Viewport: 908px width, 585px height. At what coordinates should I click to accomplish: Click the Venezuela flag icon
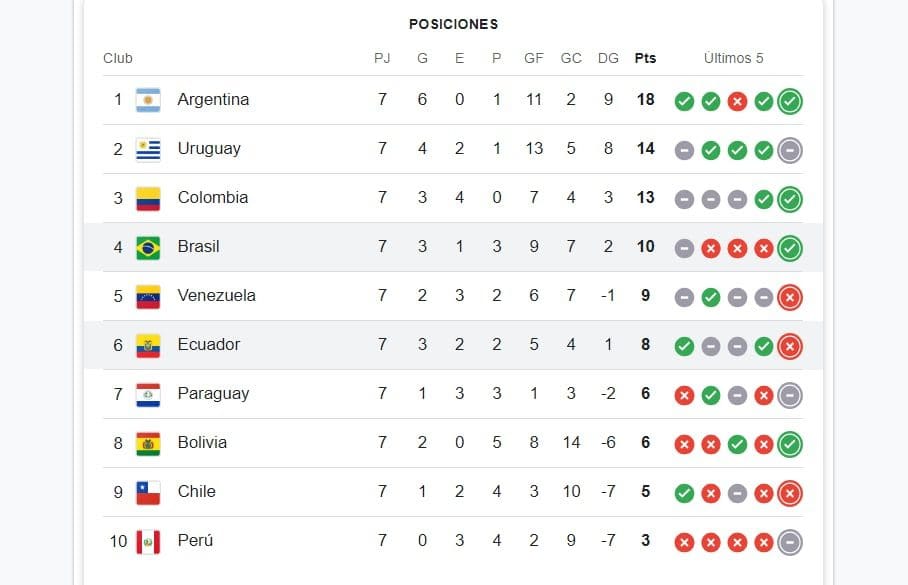coord(148,296)
